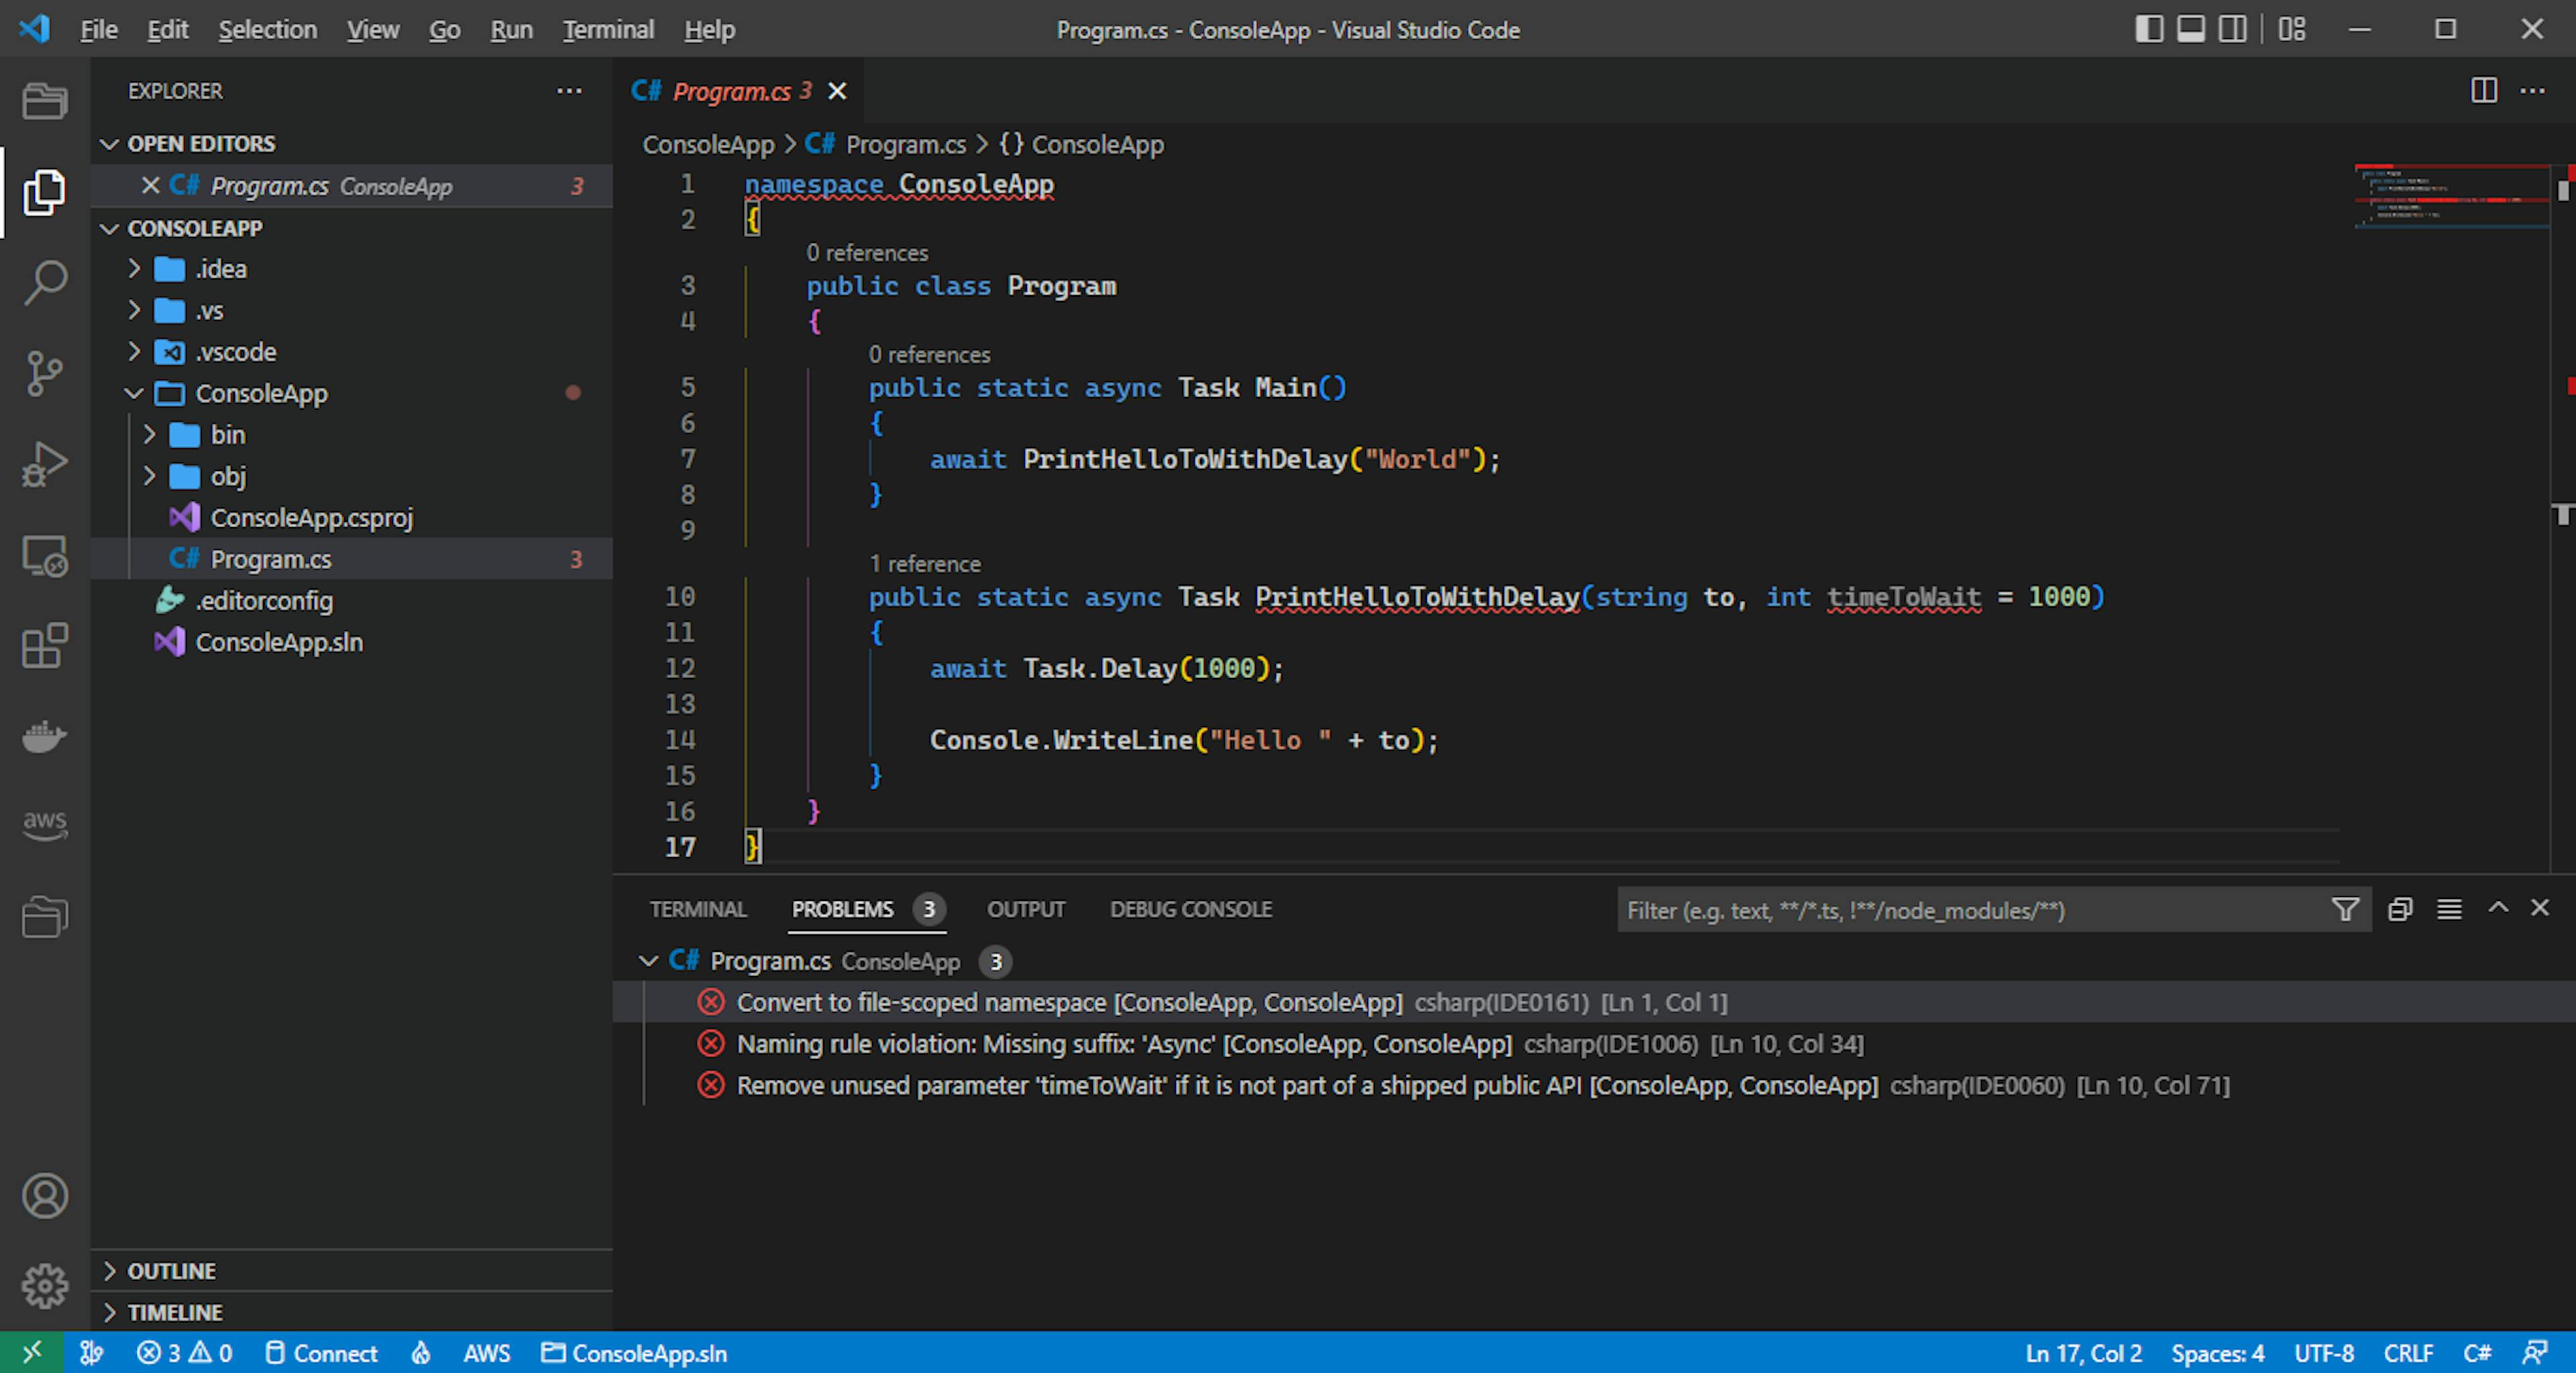The image size is (2576, 1373).
Task: Toggle bottom panel layout button
Action: click(2190, 29)
